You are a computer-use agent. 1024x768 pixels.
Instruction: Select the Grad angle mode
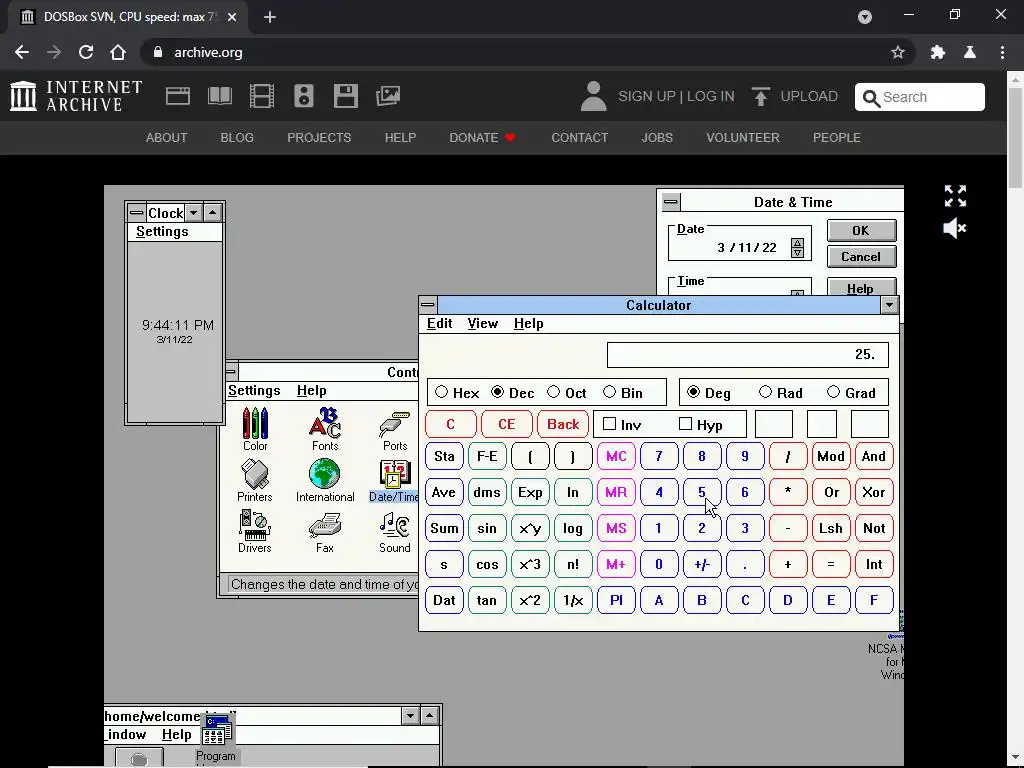coord(833,392)
